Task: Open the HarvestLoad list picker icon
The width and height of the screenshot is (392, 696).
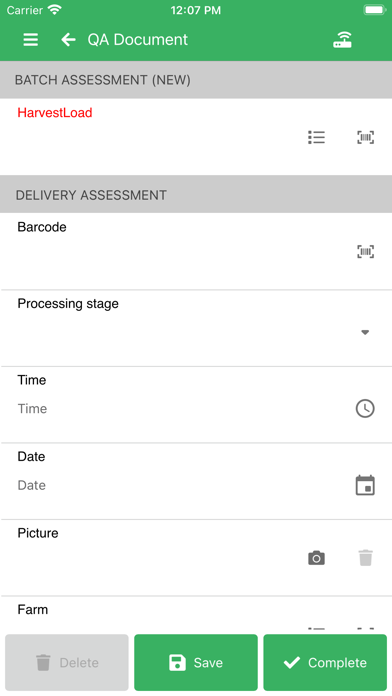Action: 317,137
